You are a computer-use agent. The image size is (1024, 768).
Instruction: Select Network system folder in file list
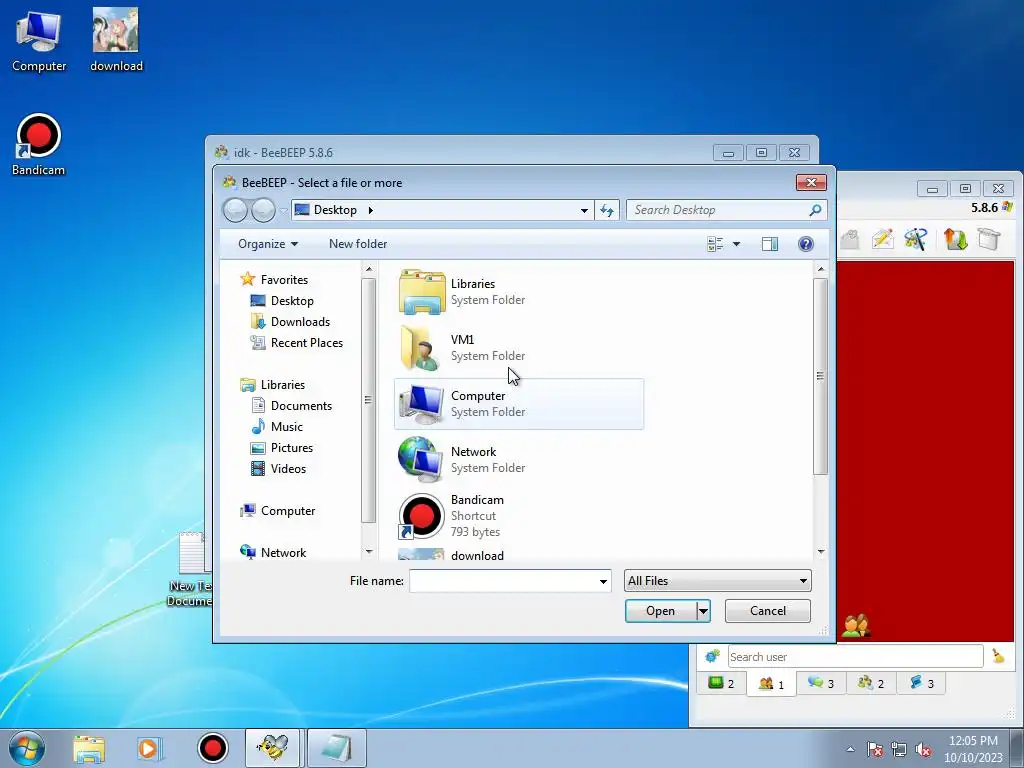point(519,460)
